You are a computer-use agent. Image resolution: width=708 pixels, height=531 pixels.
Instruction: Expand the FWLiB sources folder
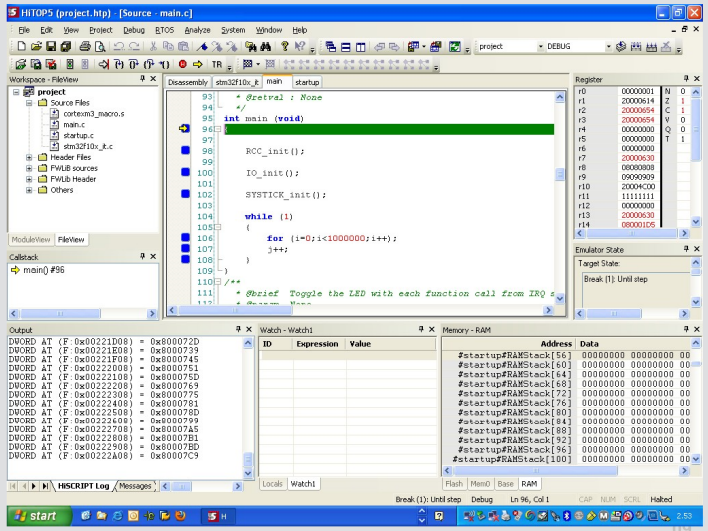(x=29, y=168)
